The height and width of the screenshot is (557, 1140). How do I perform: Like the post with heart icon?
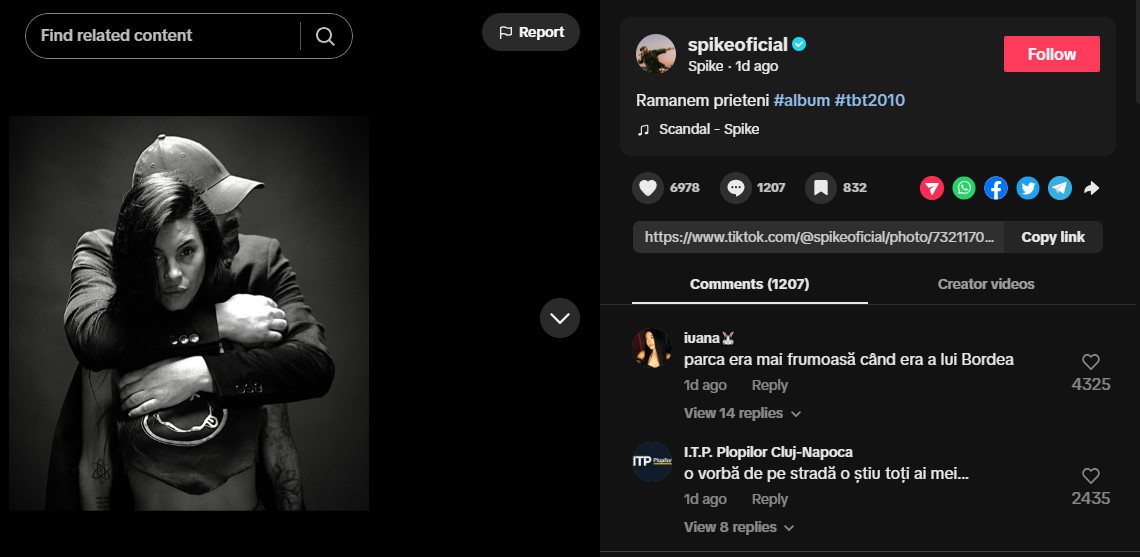click(x=648, y=188)
